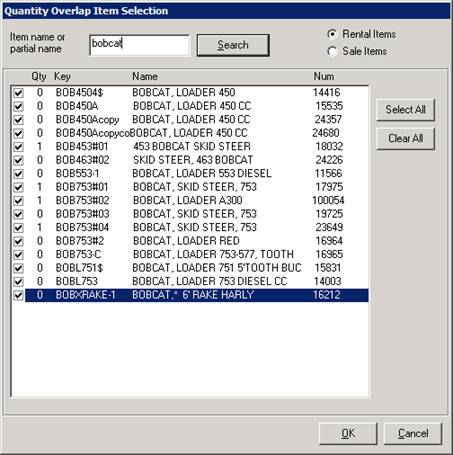Click the Key text BOB450Acopy
Screen dimensions: 453x455
point(87,120)
